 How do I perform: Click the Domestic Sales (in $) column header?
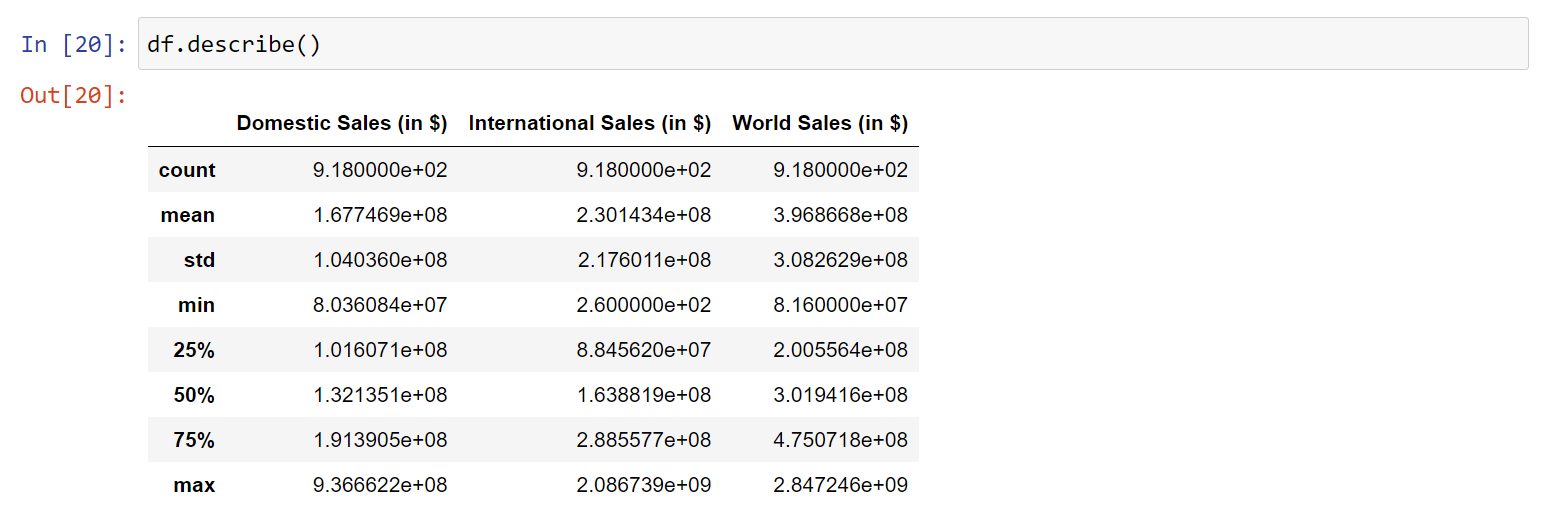[342, 123]
